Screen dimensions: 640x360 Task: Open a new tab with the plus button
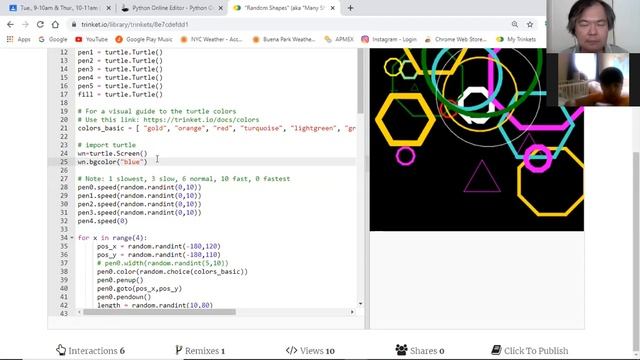pos(350,8)
